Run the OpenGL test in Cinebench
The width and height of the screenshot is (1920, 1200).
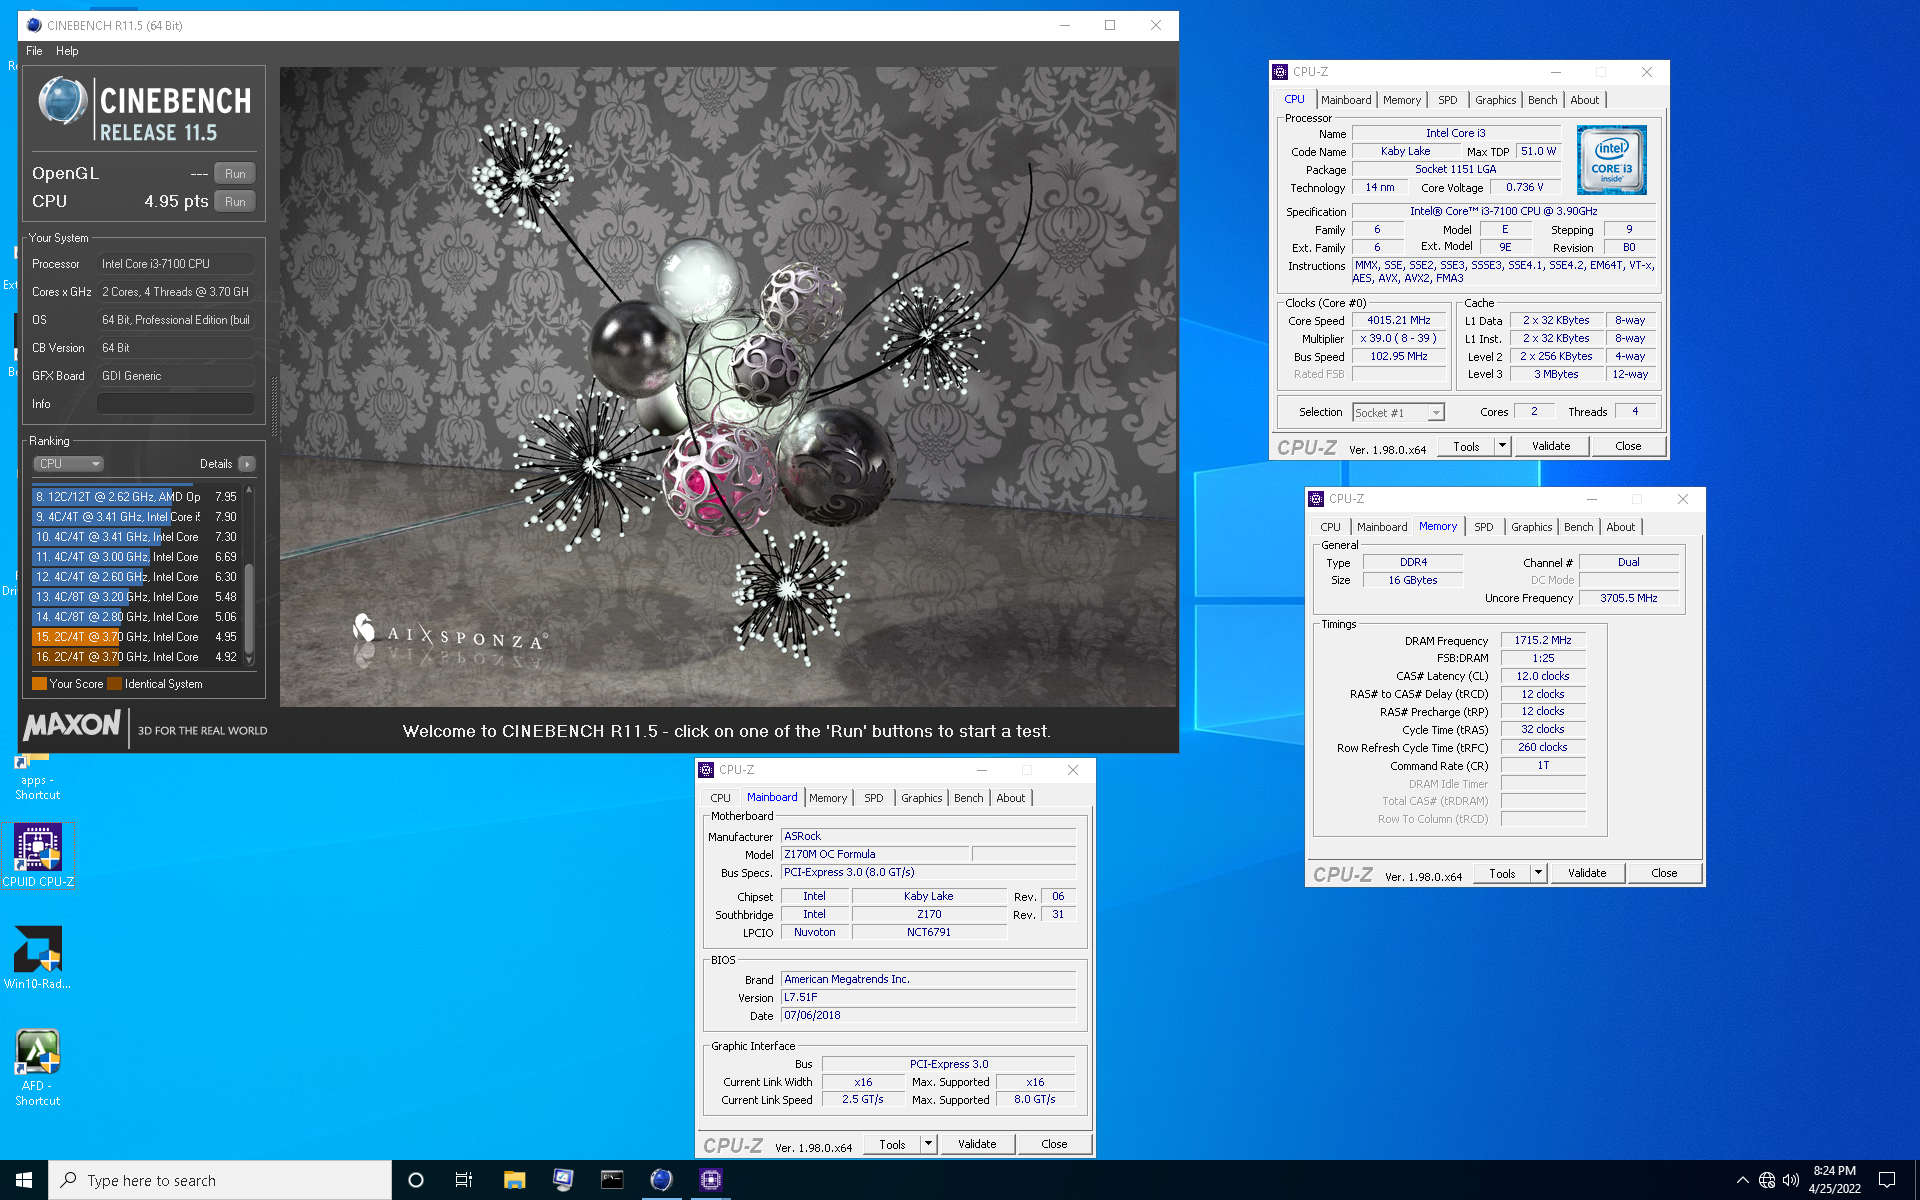[235, 174]
